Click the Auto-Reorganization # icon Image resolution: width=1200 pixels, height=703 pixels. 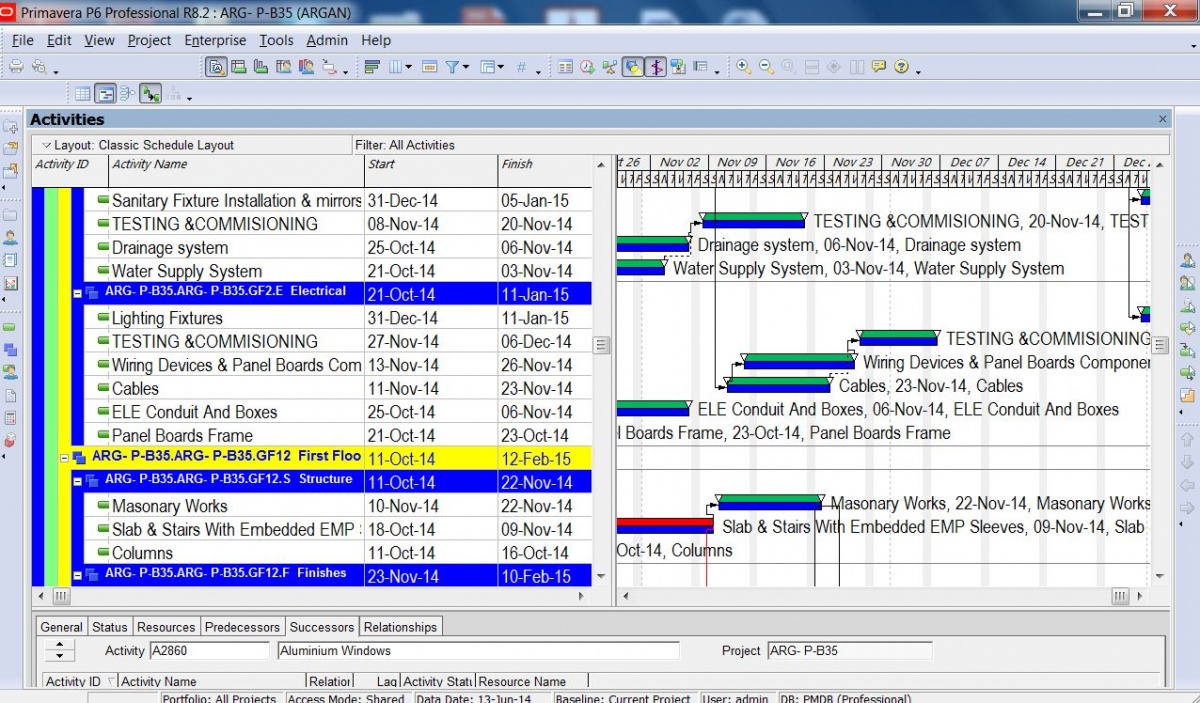click(x=521, y=67)
